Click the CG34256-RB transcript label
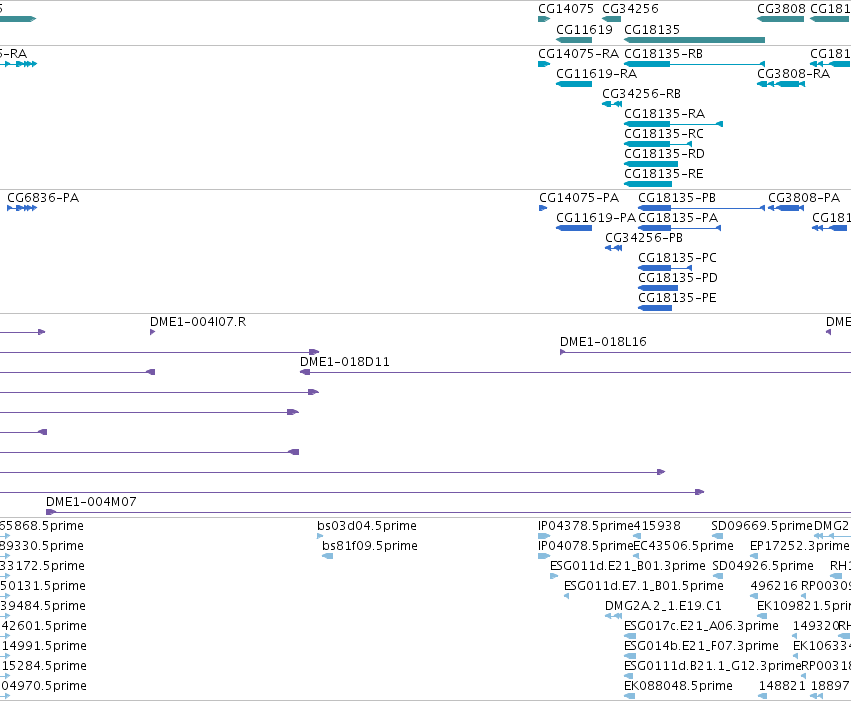This screenshot has width=851, height=701. tap(642, 94)
